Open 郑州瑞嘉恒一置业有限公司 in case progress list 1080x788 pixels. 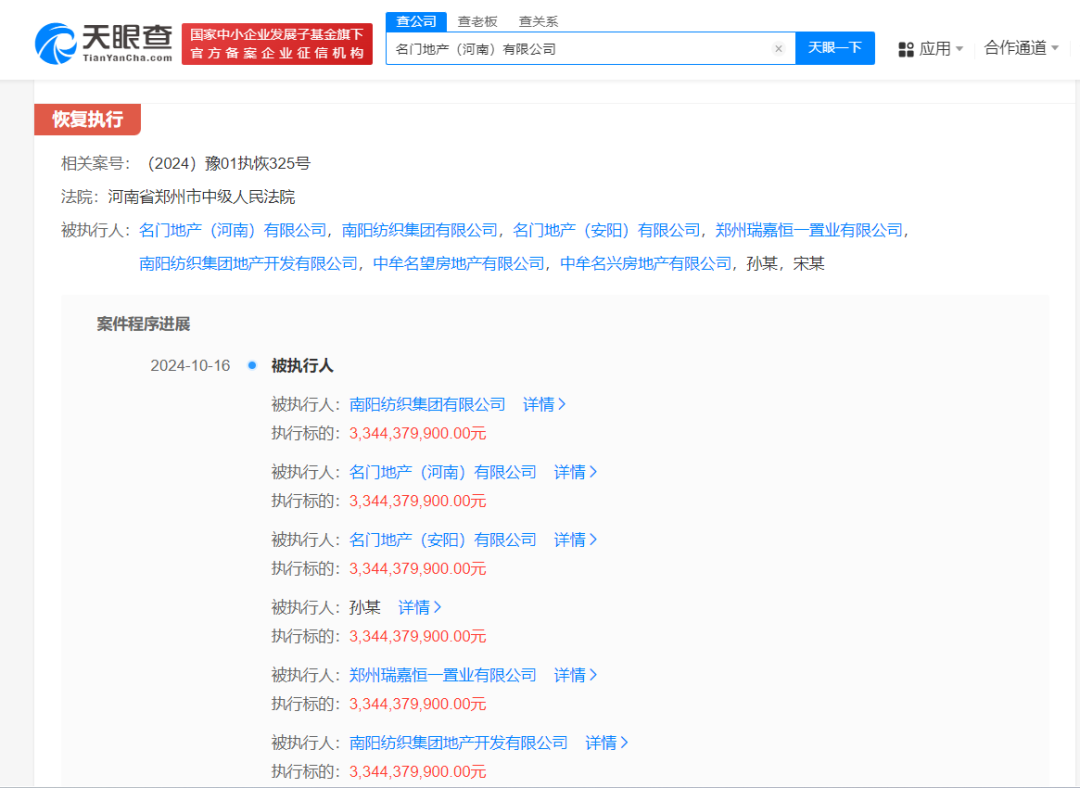tap(443, 675)
